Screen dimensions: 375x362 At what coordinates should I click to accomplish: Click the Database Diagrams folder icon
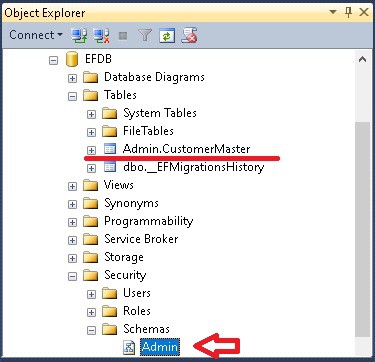tap(90, 77)
